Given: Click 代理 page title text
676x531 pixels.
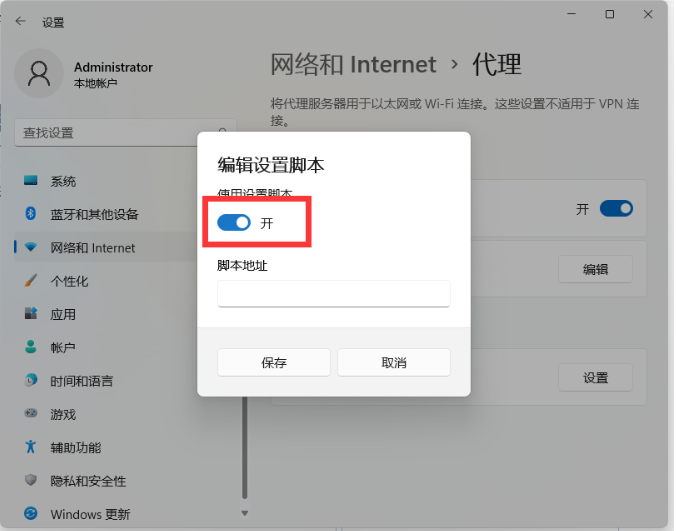Looking at the screenshot, I should pos(497,65).
